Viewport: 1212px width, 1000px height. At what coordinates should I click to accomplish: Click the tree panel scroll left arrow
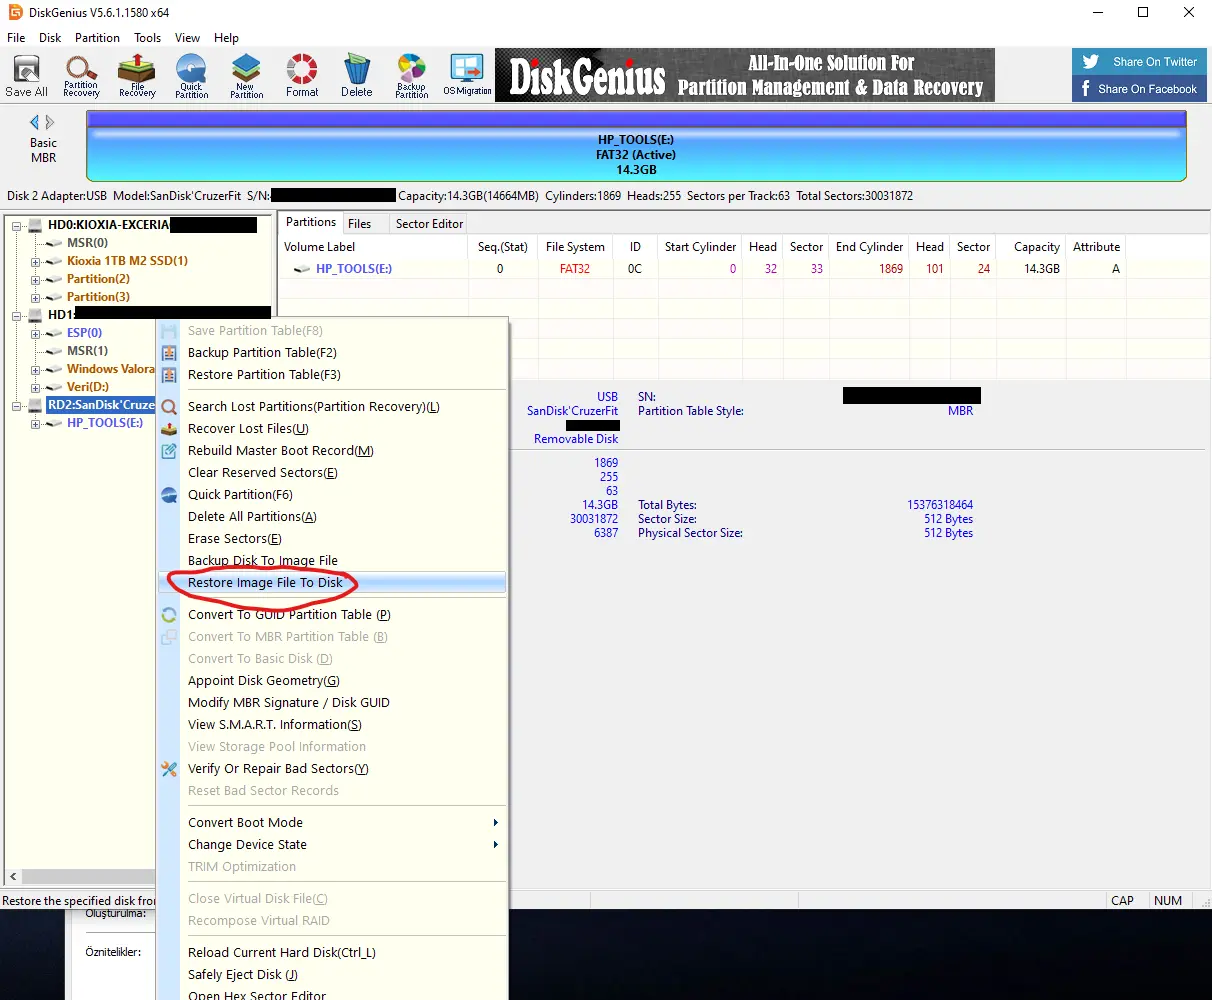click(13, 877)
